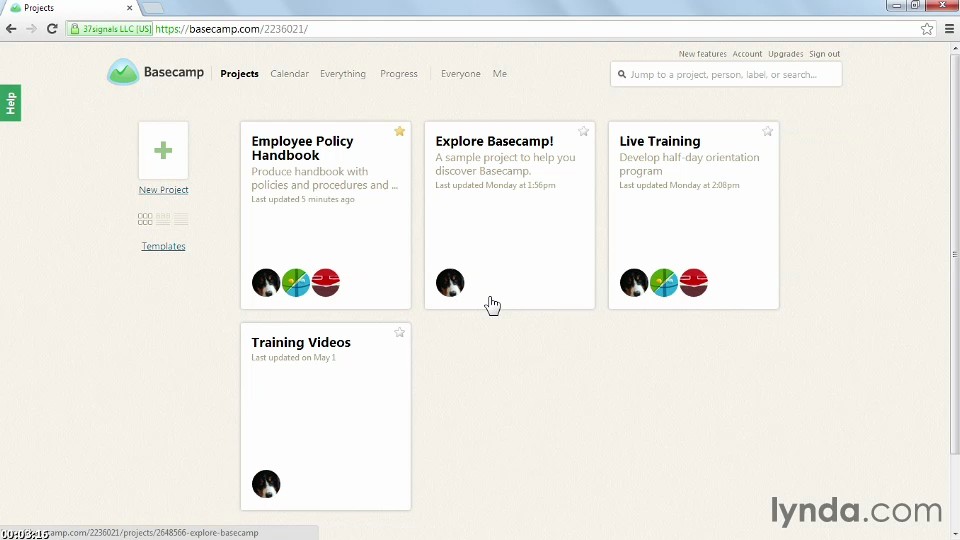Star the Training Videos project

click(x=399, y=332)
